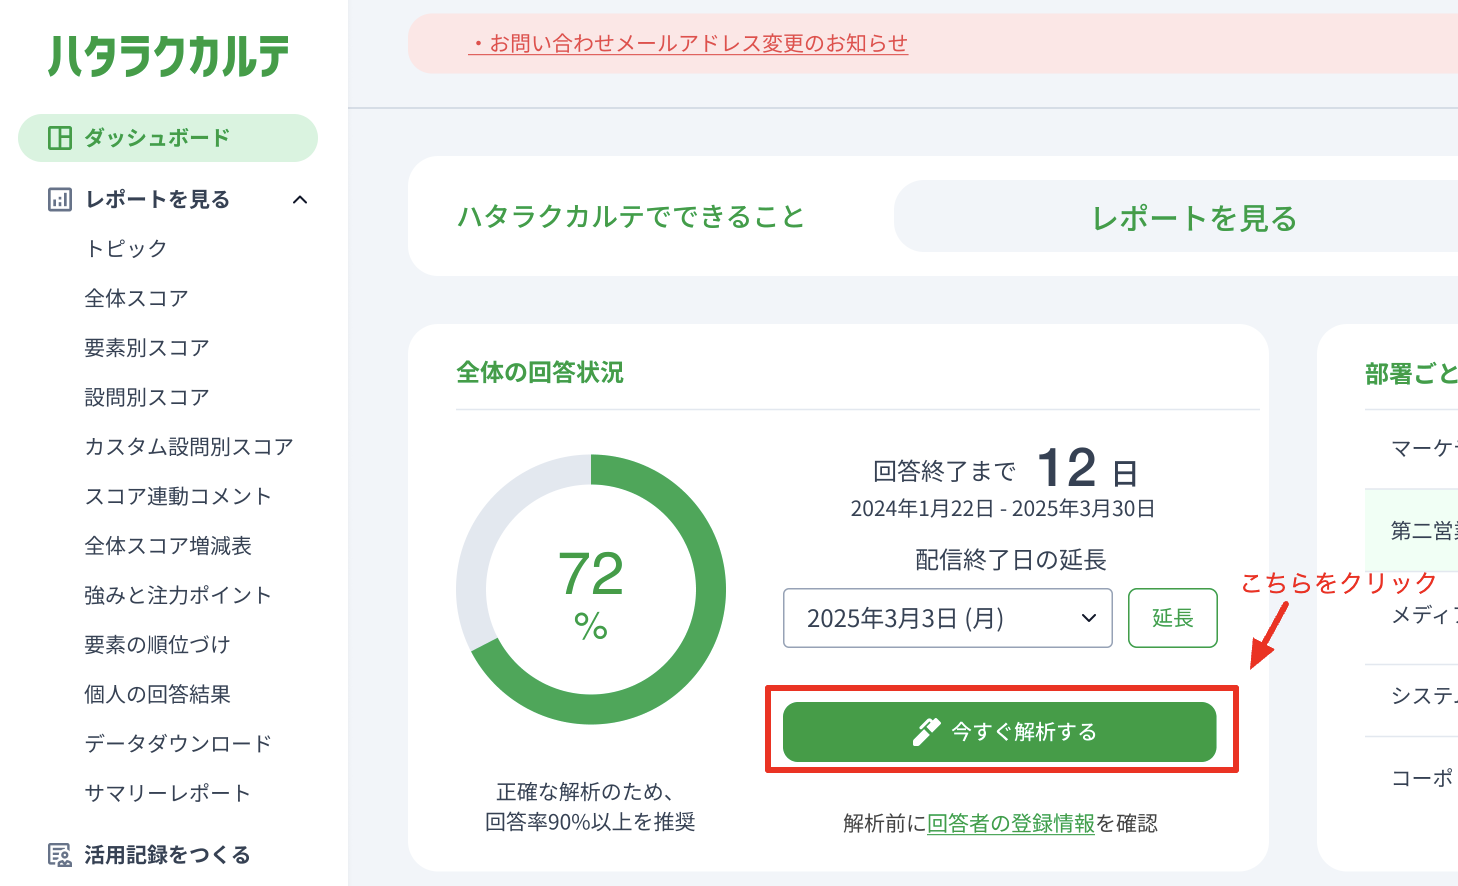Screen dimensions: 1458x886
Task: Select the コーポ department row
Action: 1412,777
